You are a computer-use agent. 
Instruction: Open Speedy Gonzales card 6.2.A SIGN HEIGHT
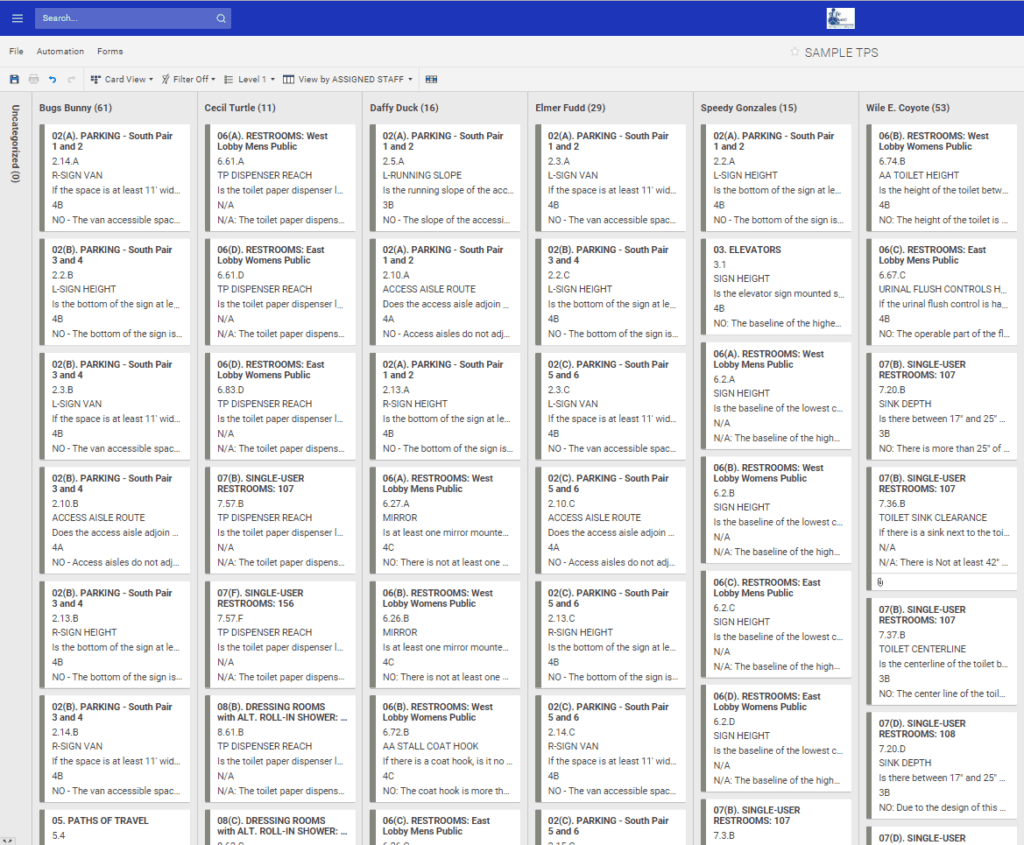[x=776, y=396]
